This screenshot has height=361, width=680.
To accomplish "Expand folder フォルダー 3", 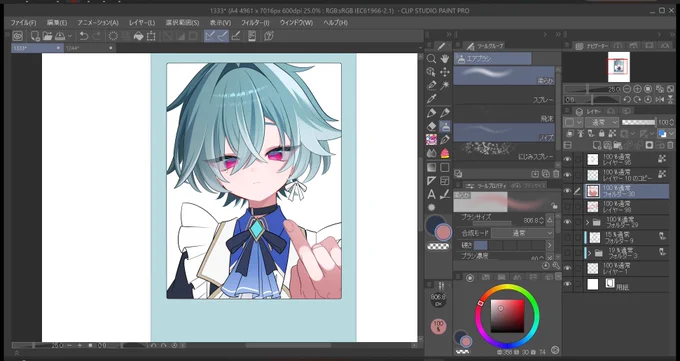I will click(x=589, y=253).
